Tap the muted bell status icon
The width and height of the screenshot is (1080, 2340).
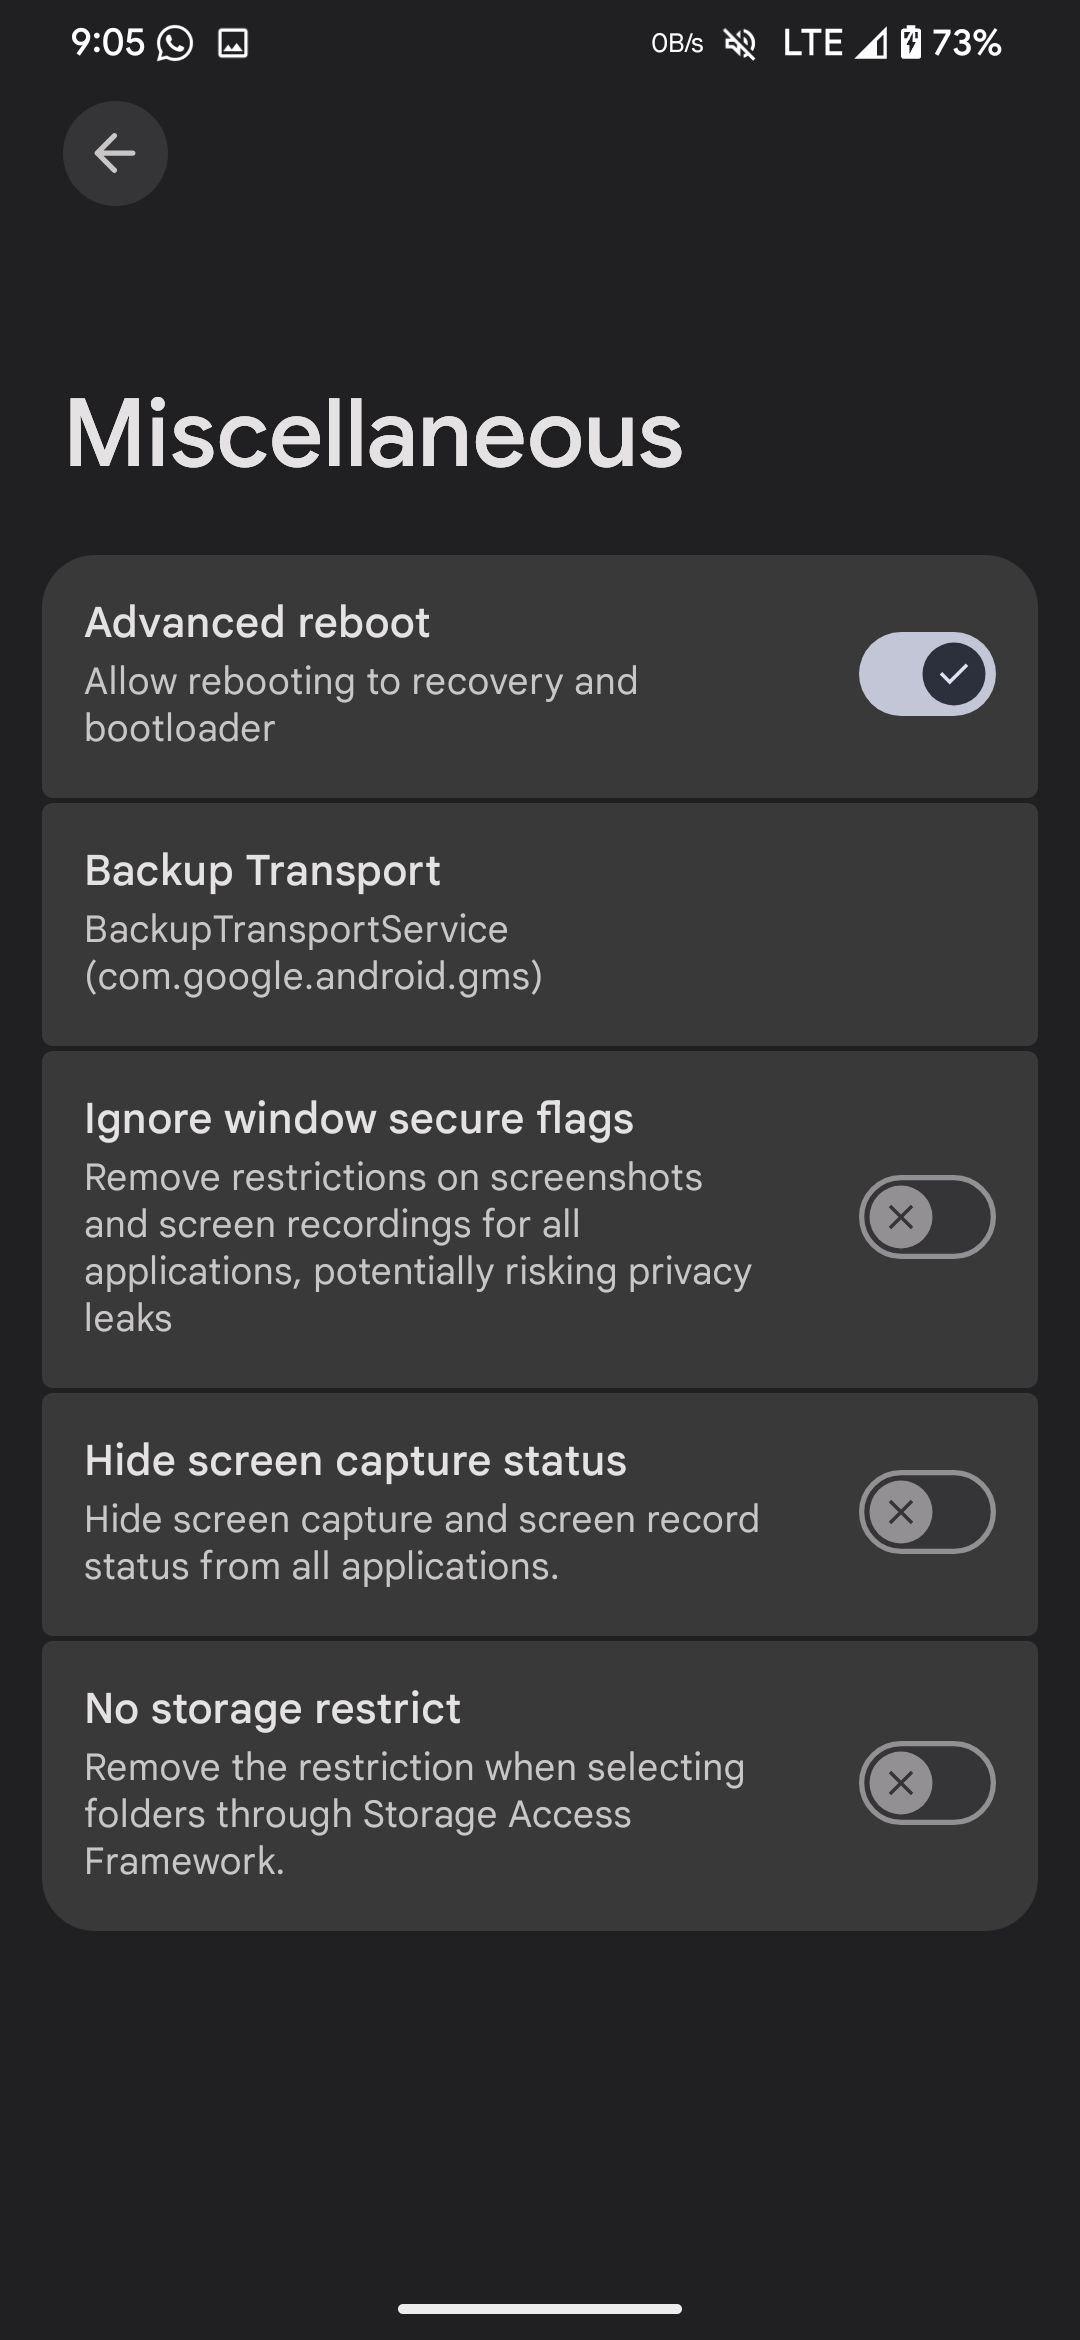pyautogui.click(x=740, y=43)
